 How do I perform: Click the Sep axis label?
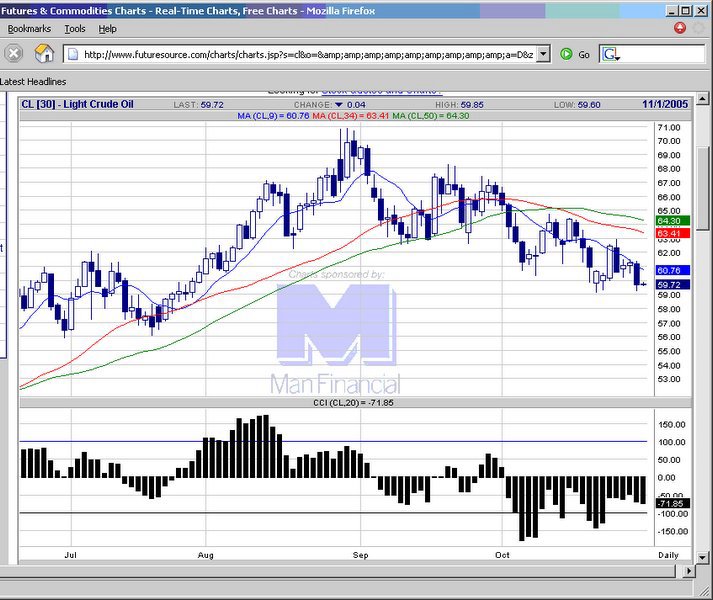coord(361,555)
